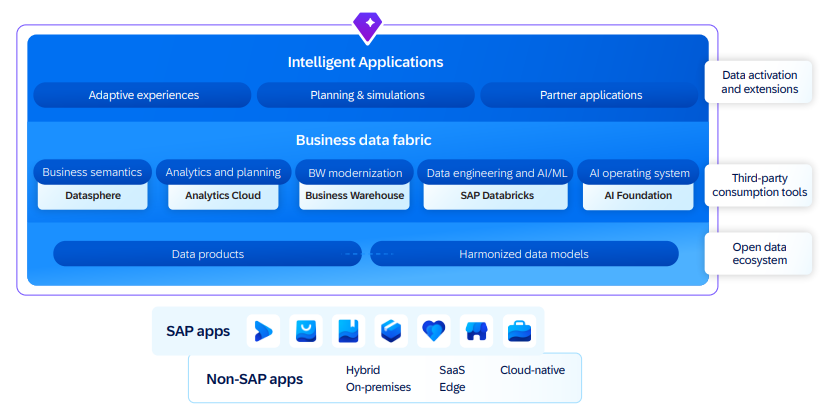Click the Business semantics label
This screenshot has width=827, height=416.
(x=92, y=172)
